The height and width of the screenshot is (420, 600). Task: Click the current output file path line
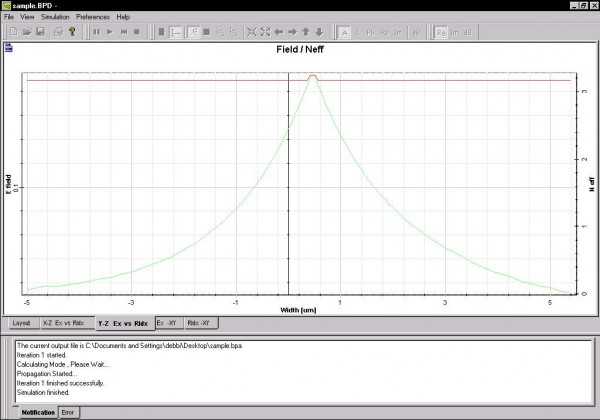point(129,345)
